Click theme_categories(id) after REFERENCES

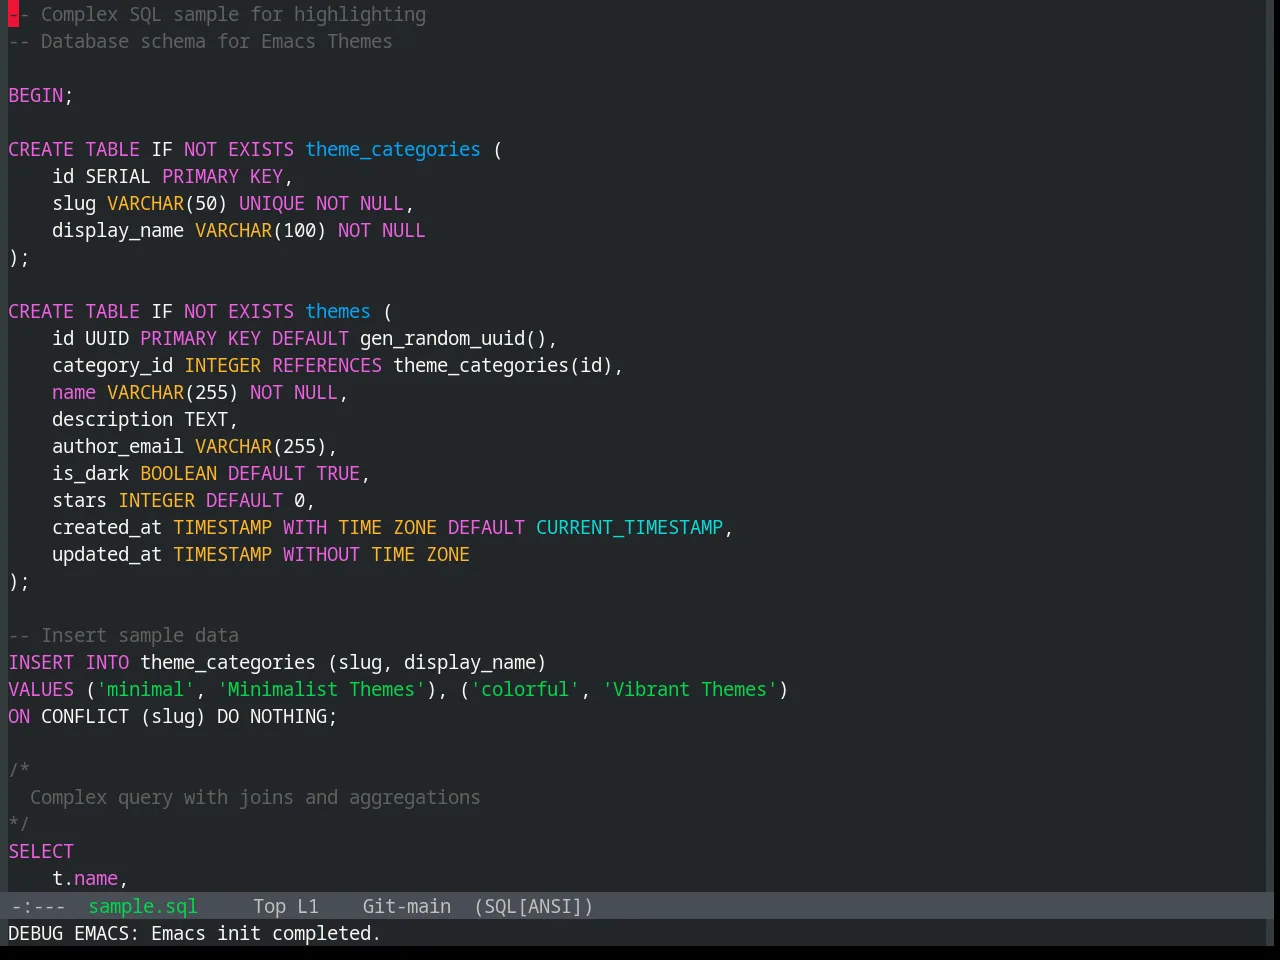[x=503, y=366]
